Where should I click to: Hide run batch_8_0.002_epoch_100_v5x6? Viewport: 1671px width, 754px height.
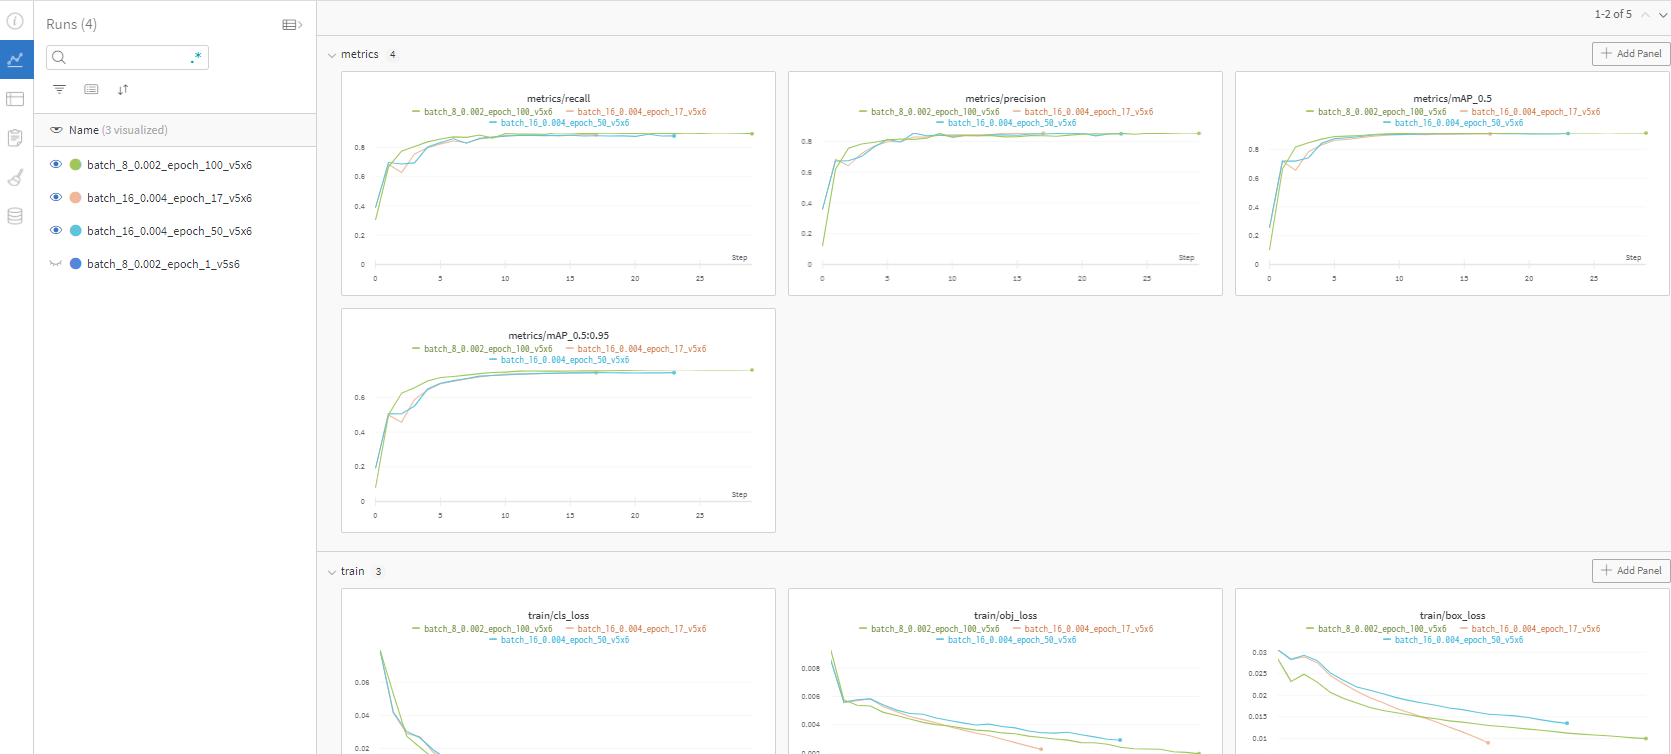pos(56,164)
